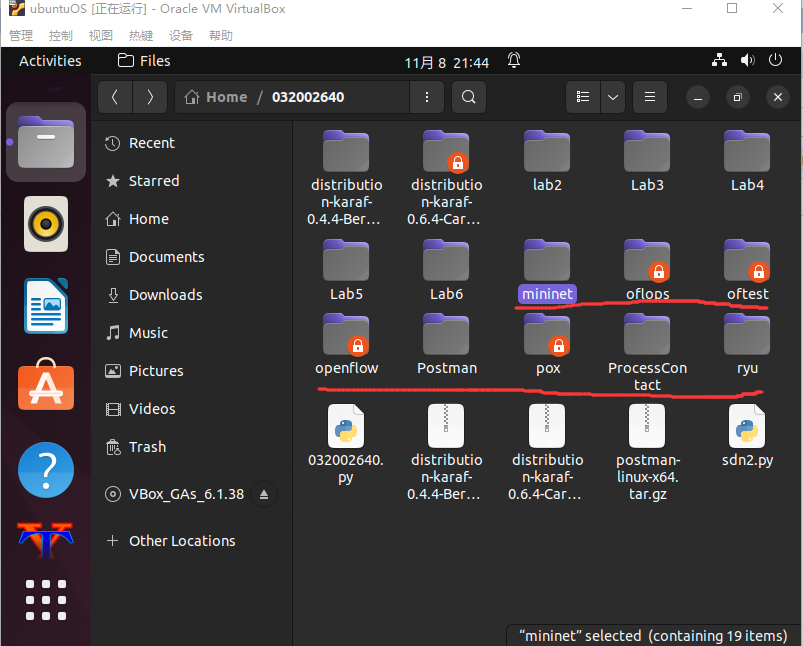The height and width of the screenshot is (646, 803).
Task: Open the Files app menu in top bar
Action: coord(144,61)
